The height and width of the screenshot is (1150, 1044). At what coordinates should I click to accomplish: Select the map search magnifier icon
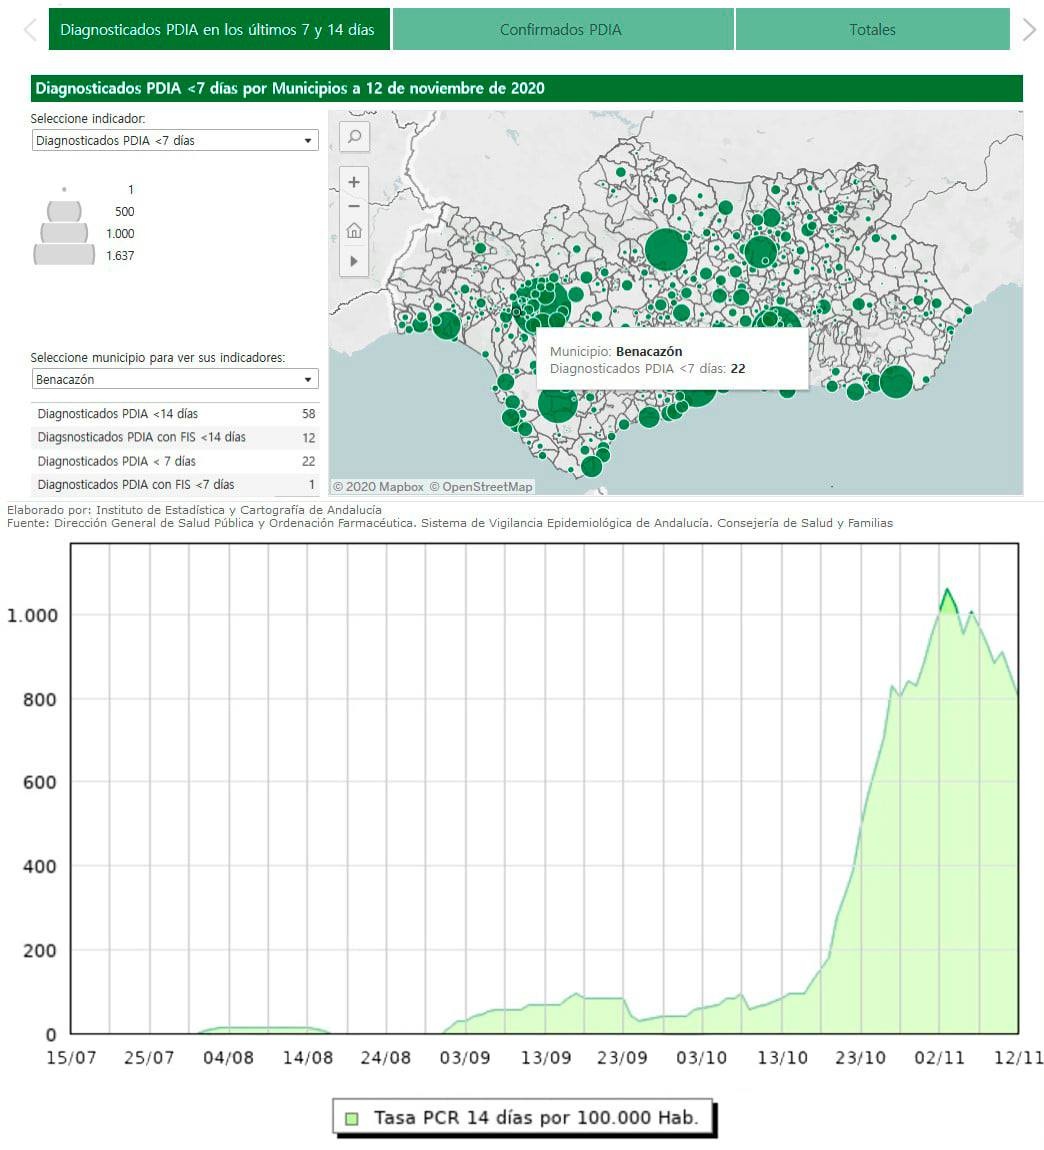pyautogui.click(x=354, y=138)
